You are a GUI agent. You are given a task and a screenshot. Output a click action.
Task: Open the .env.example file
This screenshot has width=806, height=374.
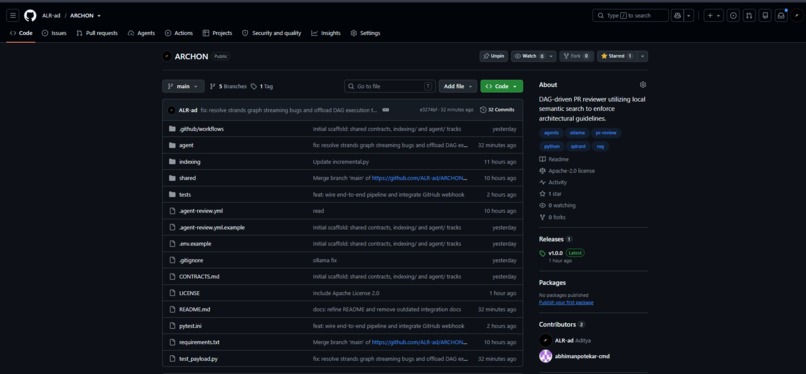pyautogui.click(x=195, y=244)
